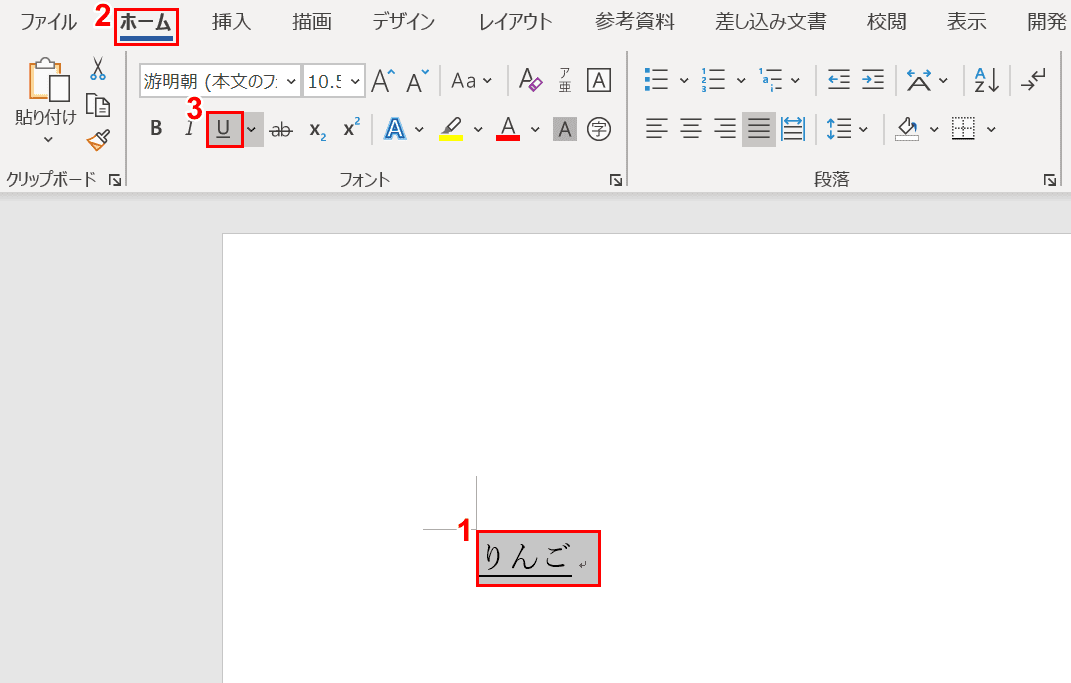Open the font size dropdown
This screenshot has width=1071, height=683.
355,81
